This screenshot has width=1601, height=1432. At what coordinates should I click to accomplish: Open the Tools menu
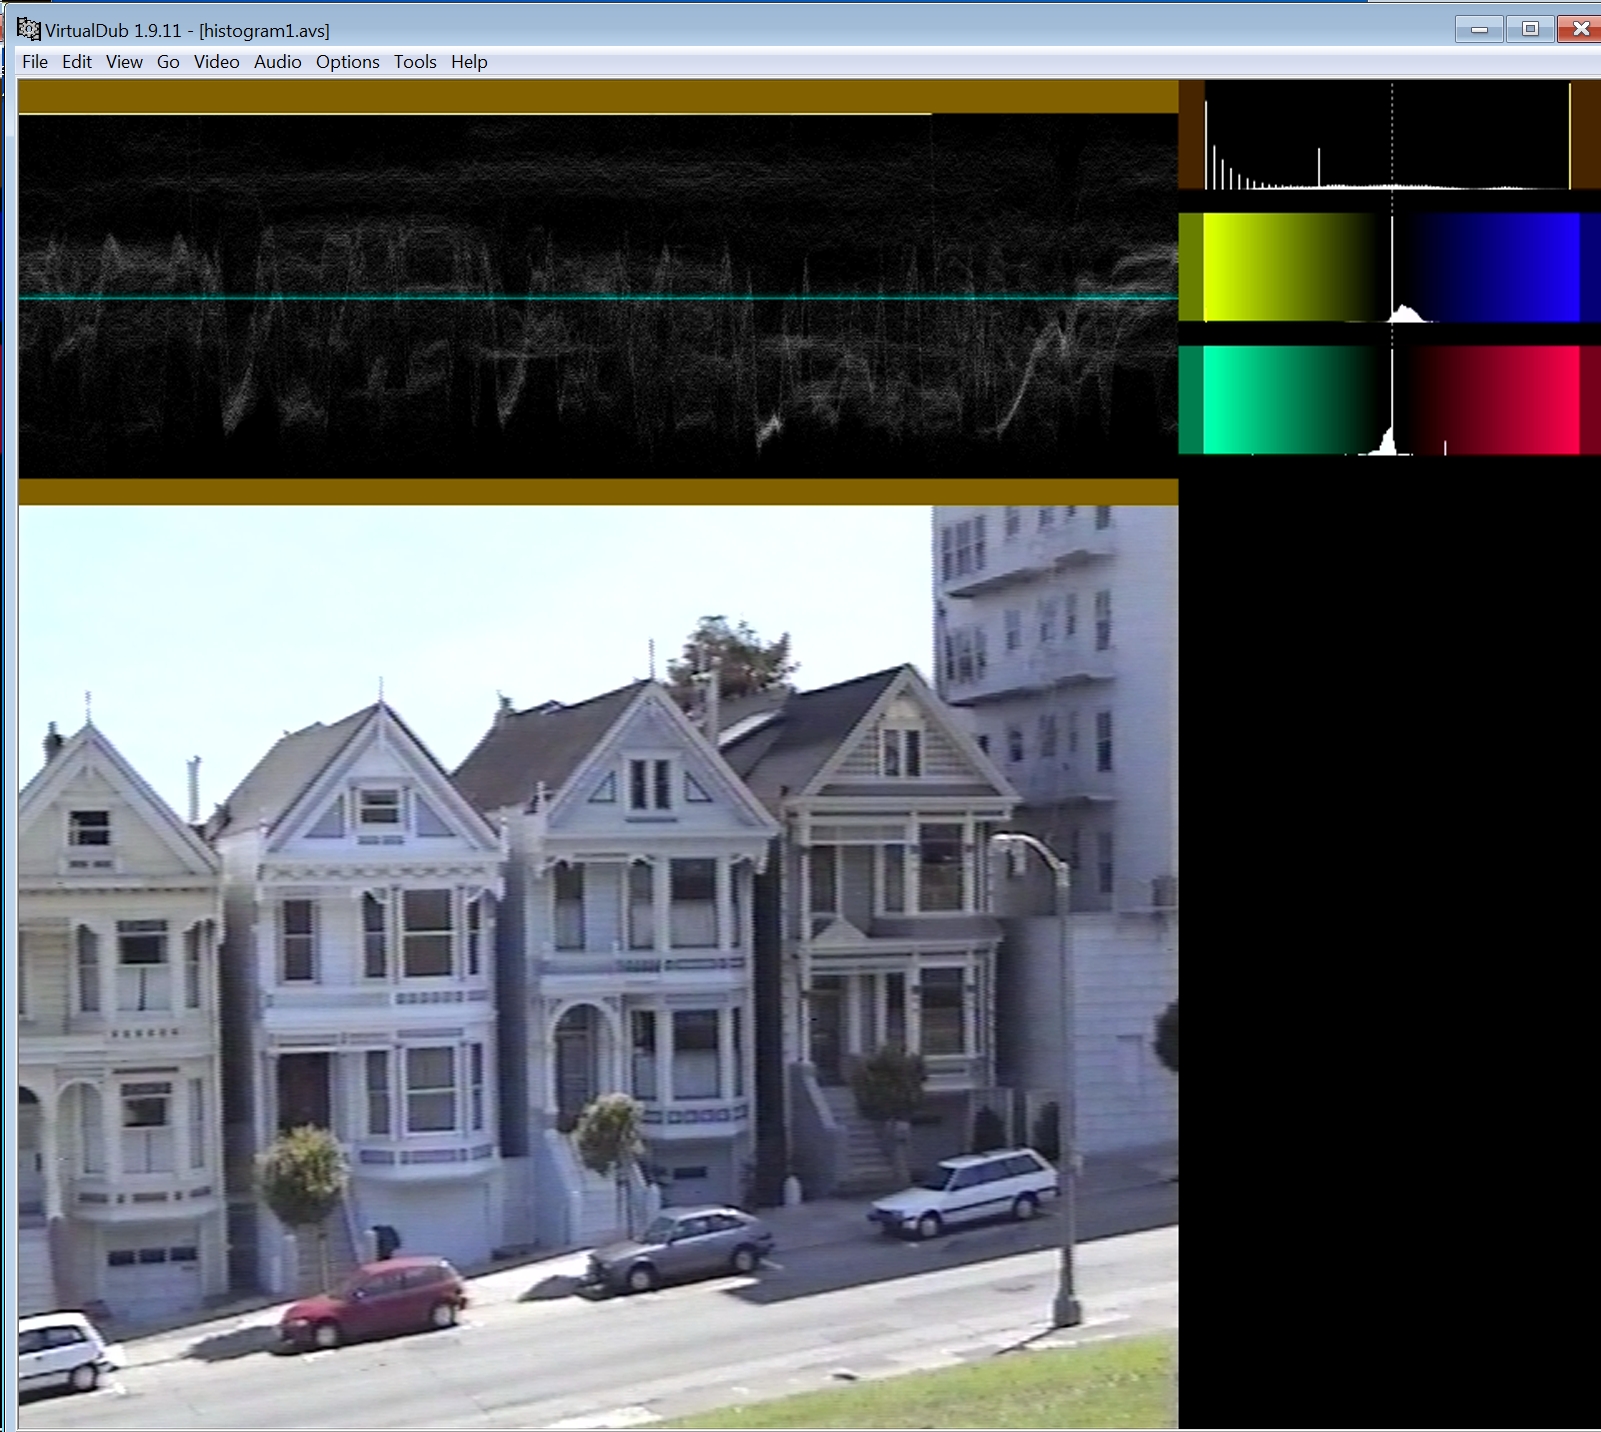(415, 62)
